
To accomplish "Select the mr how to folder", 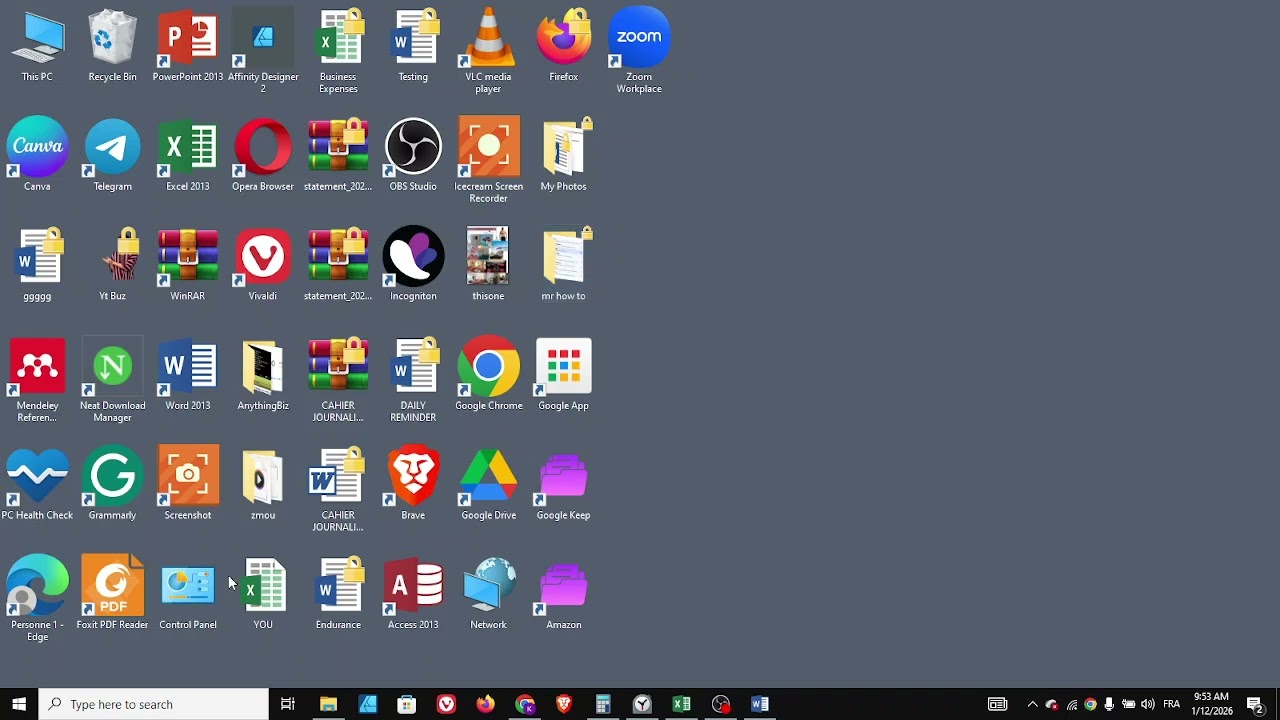I will 563,266.
